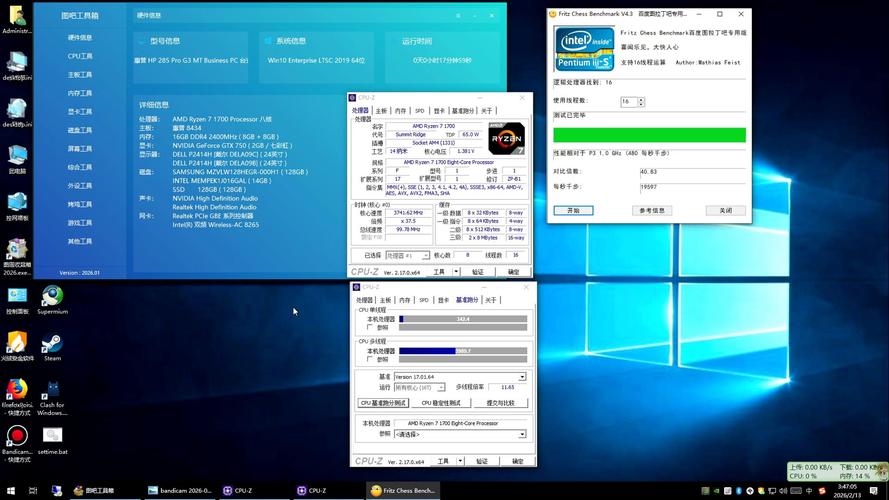Launch the Supermium browser desktop icon
The image size is (889, 500).
(52, 297)
